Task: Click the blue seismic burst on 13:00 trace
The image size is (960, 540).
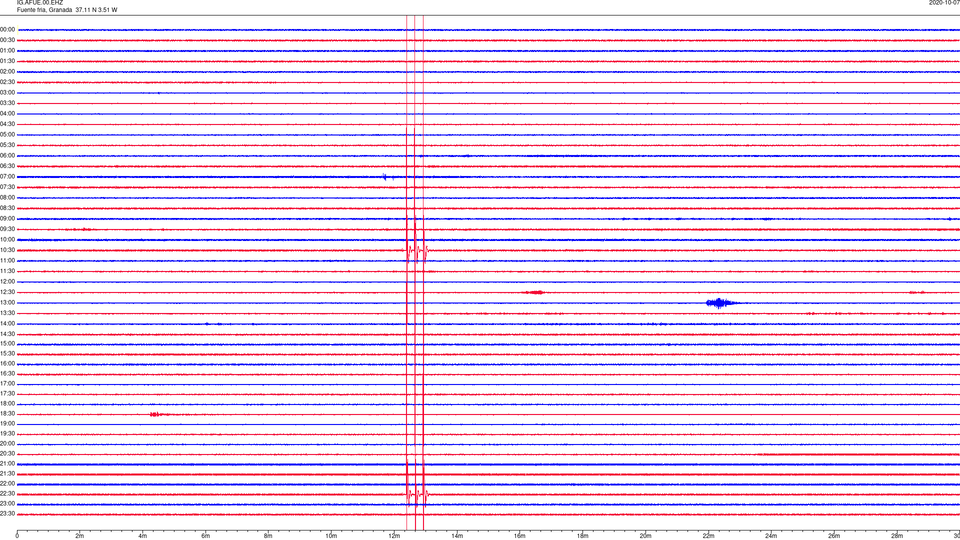Action: coord(721,302)
